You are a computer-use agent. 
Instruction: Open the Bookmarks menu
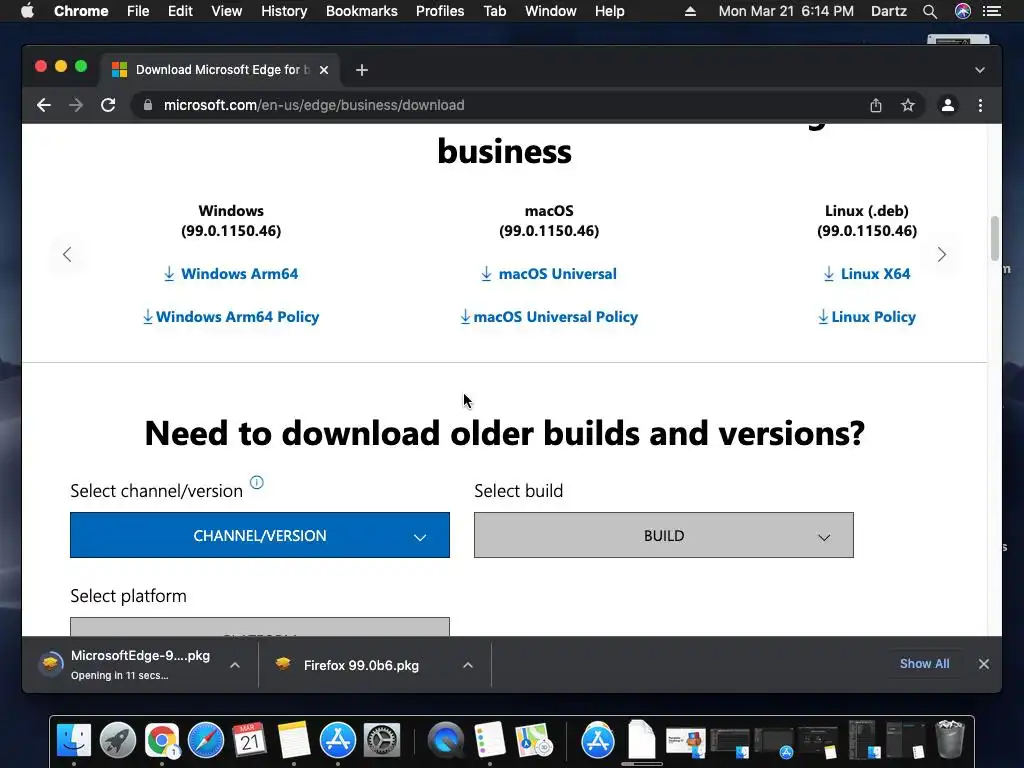362,11
